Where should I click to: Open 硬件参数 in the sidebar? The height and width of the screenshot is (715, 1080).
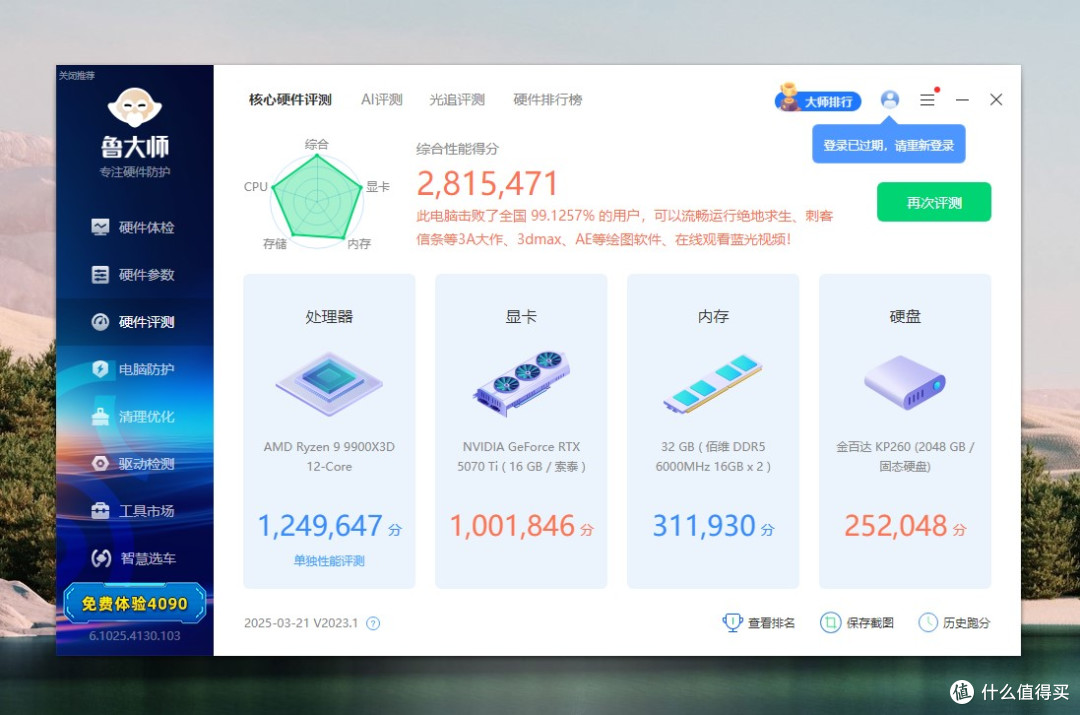134,275
